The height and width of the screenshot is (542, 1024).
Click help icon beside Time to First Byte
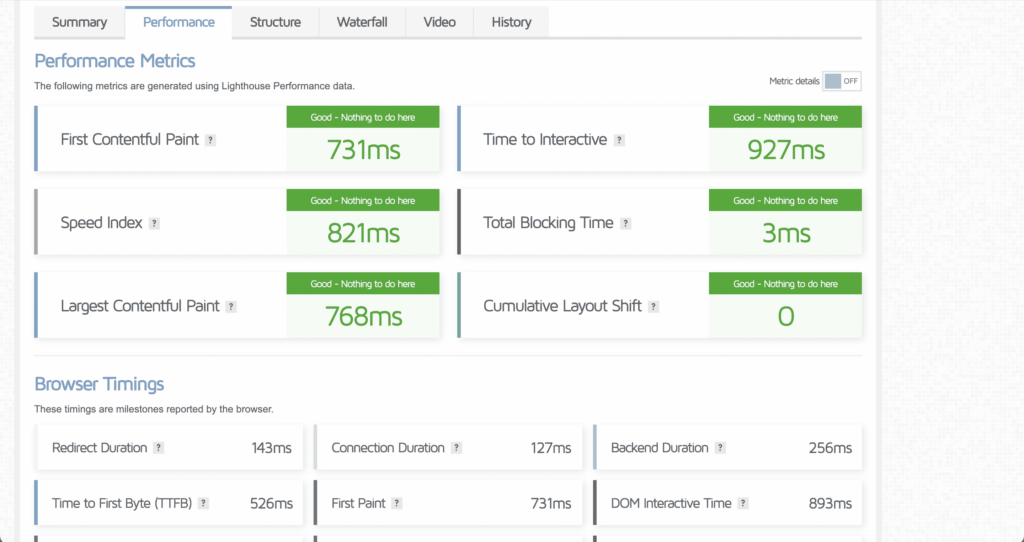click(203, 504)
